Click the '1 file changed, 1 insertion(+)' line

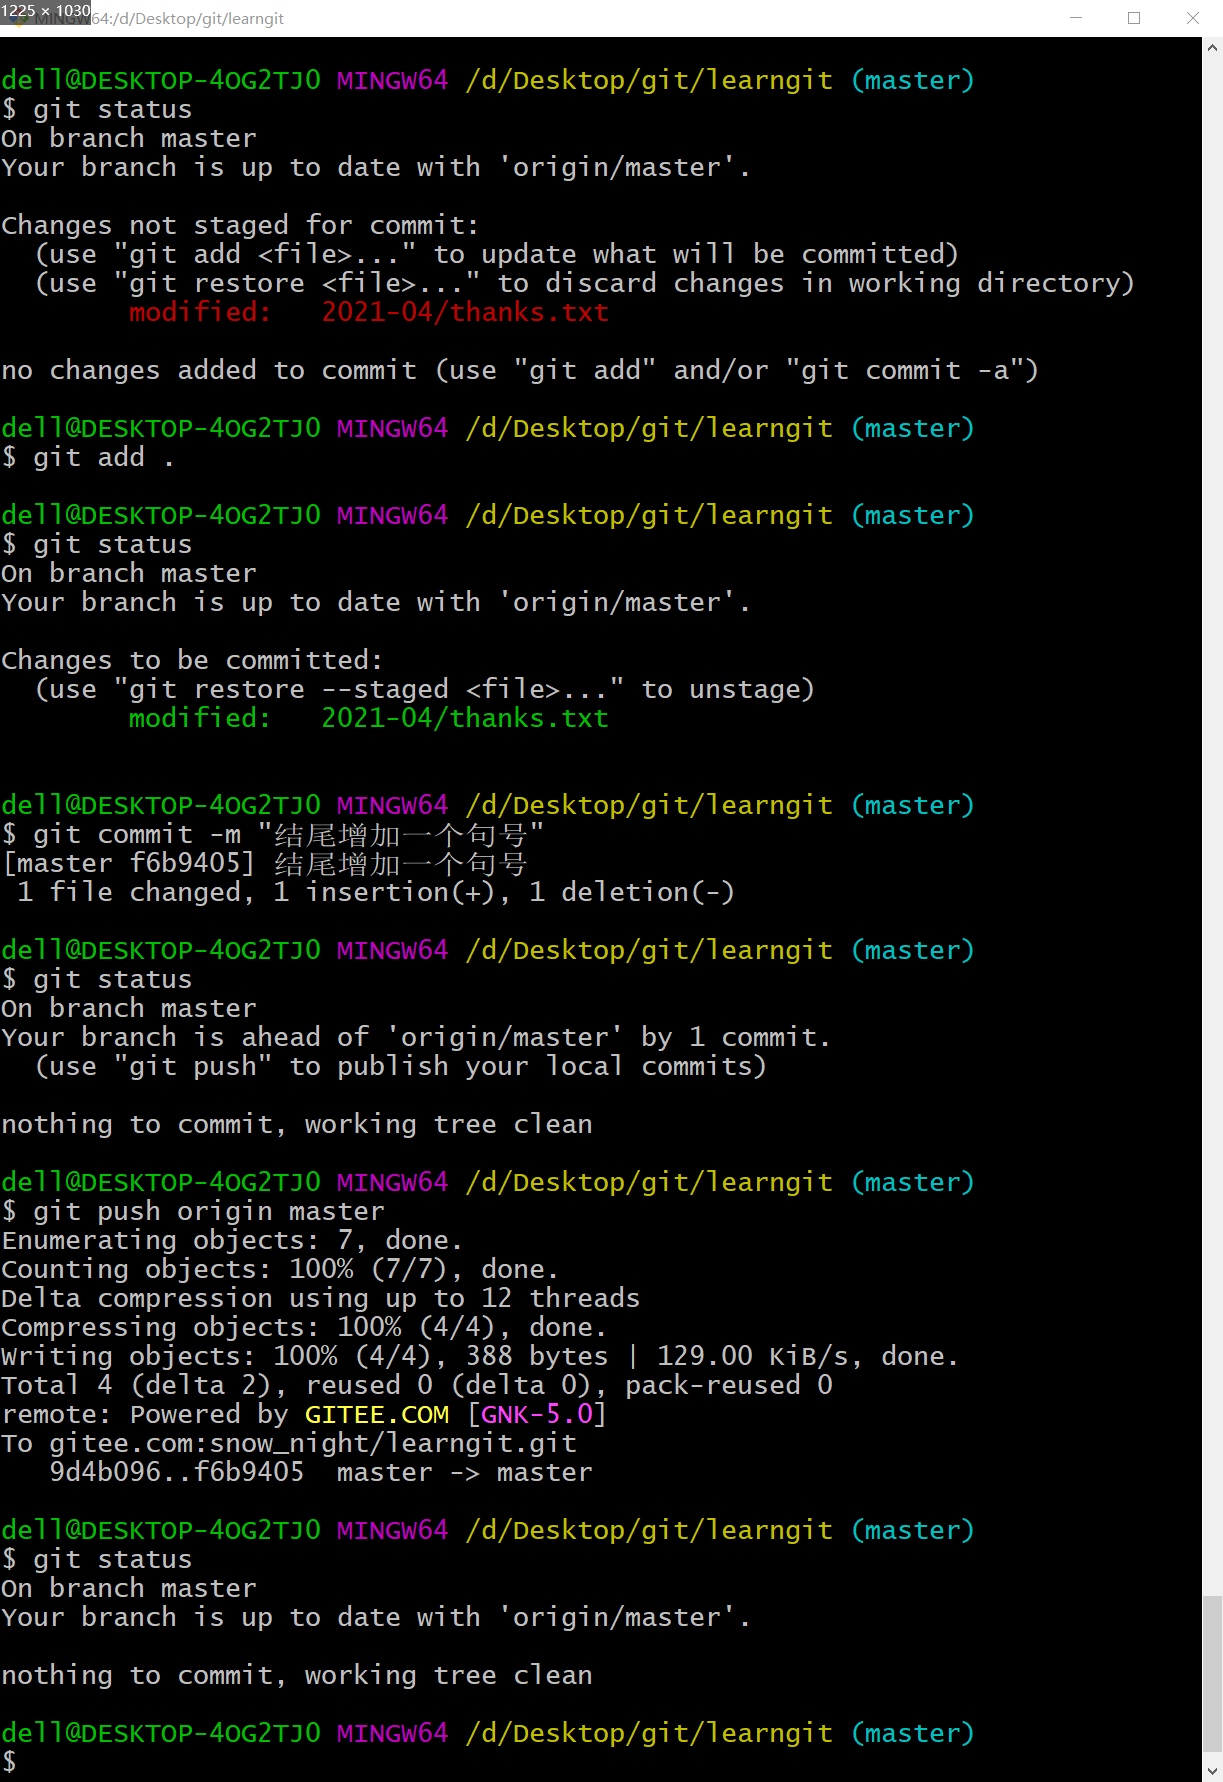point(376,892)
